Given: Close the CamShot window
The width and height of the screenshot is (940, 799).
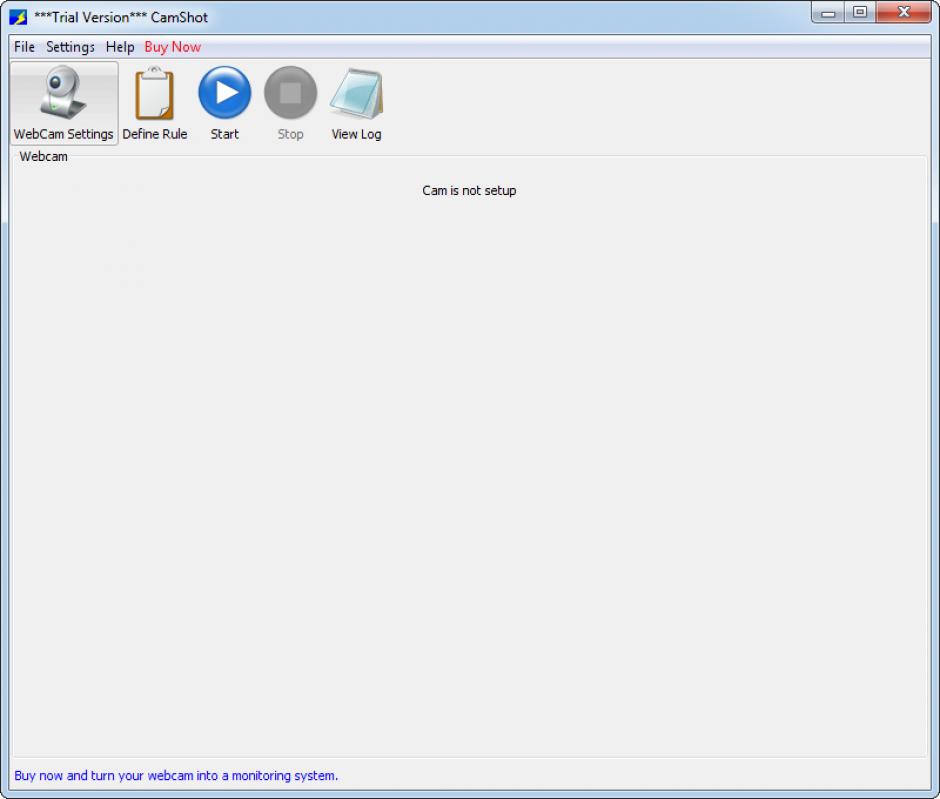Looking at the screenshot, I should pyautogui.click(x=904, y=13).
